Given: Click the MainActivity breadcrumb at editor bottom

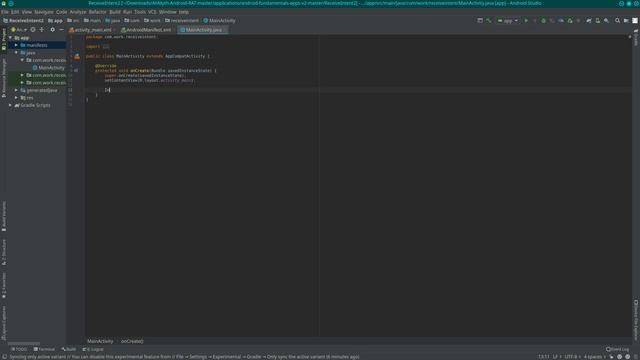Looking at the screenshot, I should (100, 341).
